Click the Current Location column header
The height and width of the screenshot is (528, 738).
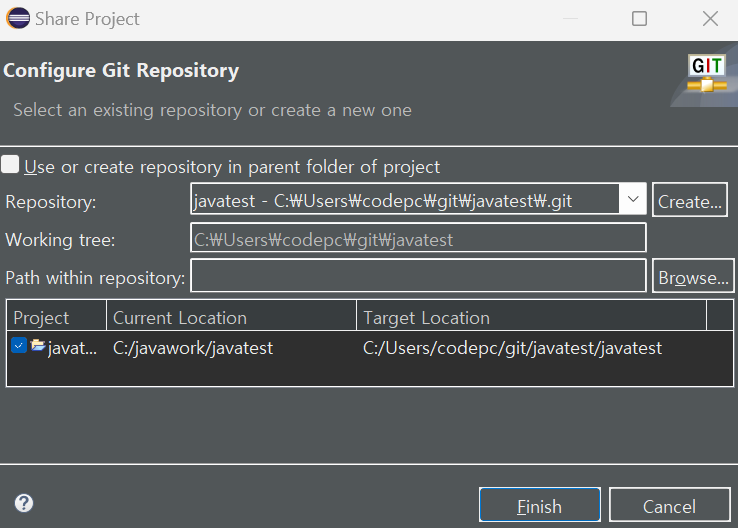coord(232,316)
